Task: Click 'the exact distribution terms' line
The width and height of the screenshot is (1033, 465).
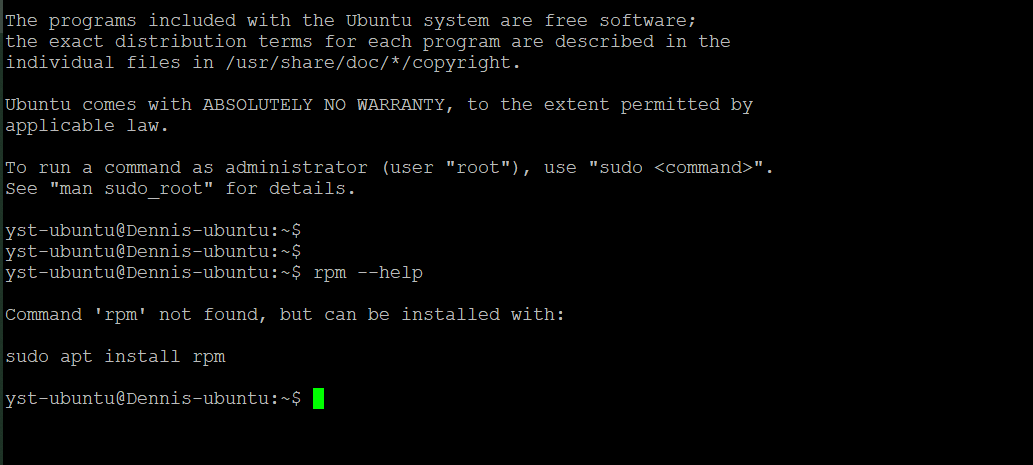Action: [368, 41]
